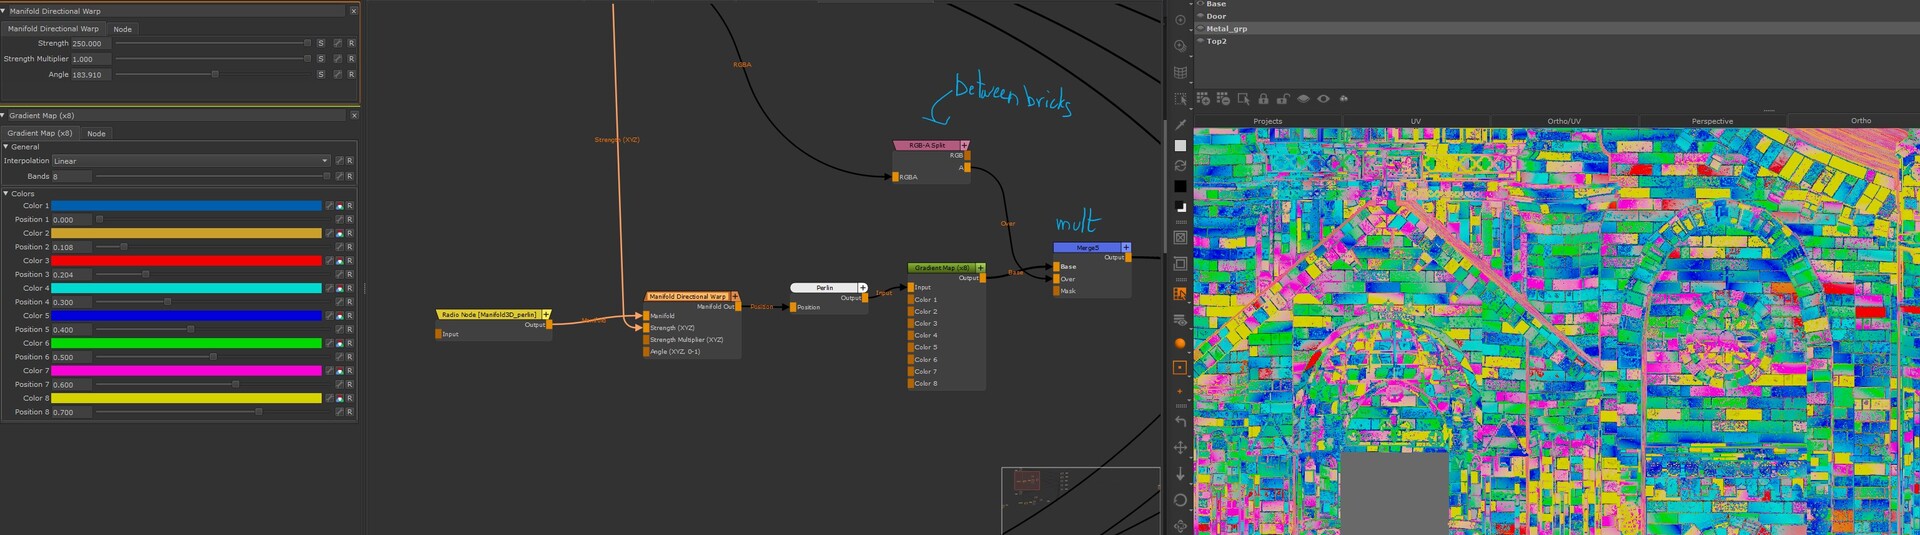Screen dimensions: 1920x535
Task: Open the Ortho/UV viewport tab
Action: coord(1564,121)
